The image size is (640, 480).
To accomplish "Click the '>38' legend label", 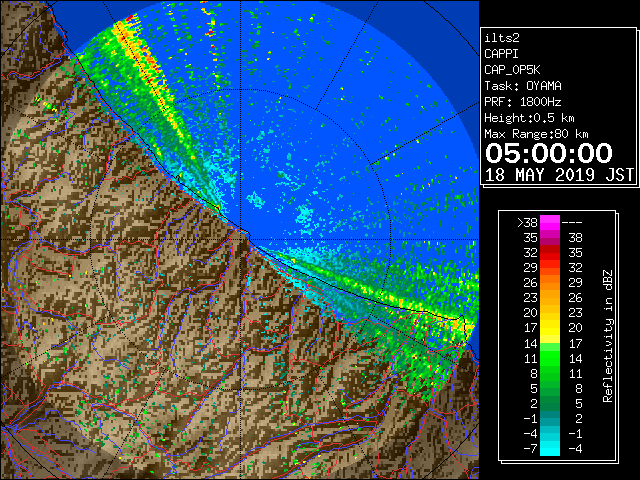I will pyautogui.click(x=527, y=223).
